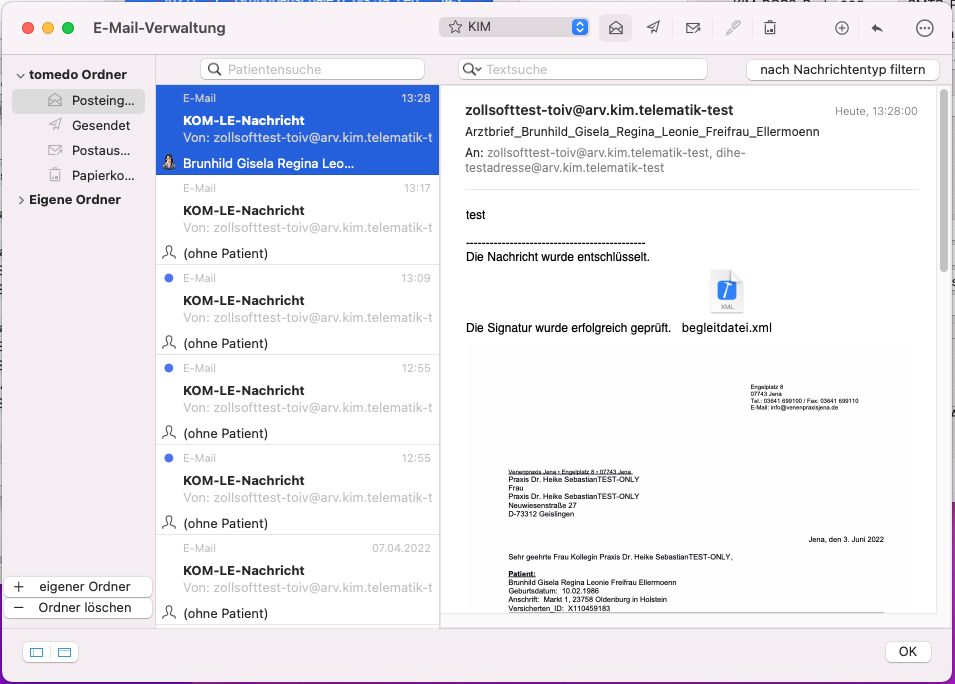Click the unread dot on the 13:09 message
Viewport: 955px width, 684px height.
click(x=169, y=278)
